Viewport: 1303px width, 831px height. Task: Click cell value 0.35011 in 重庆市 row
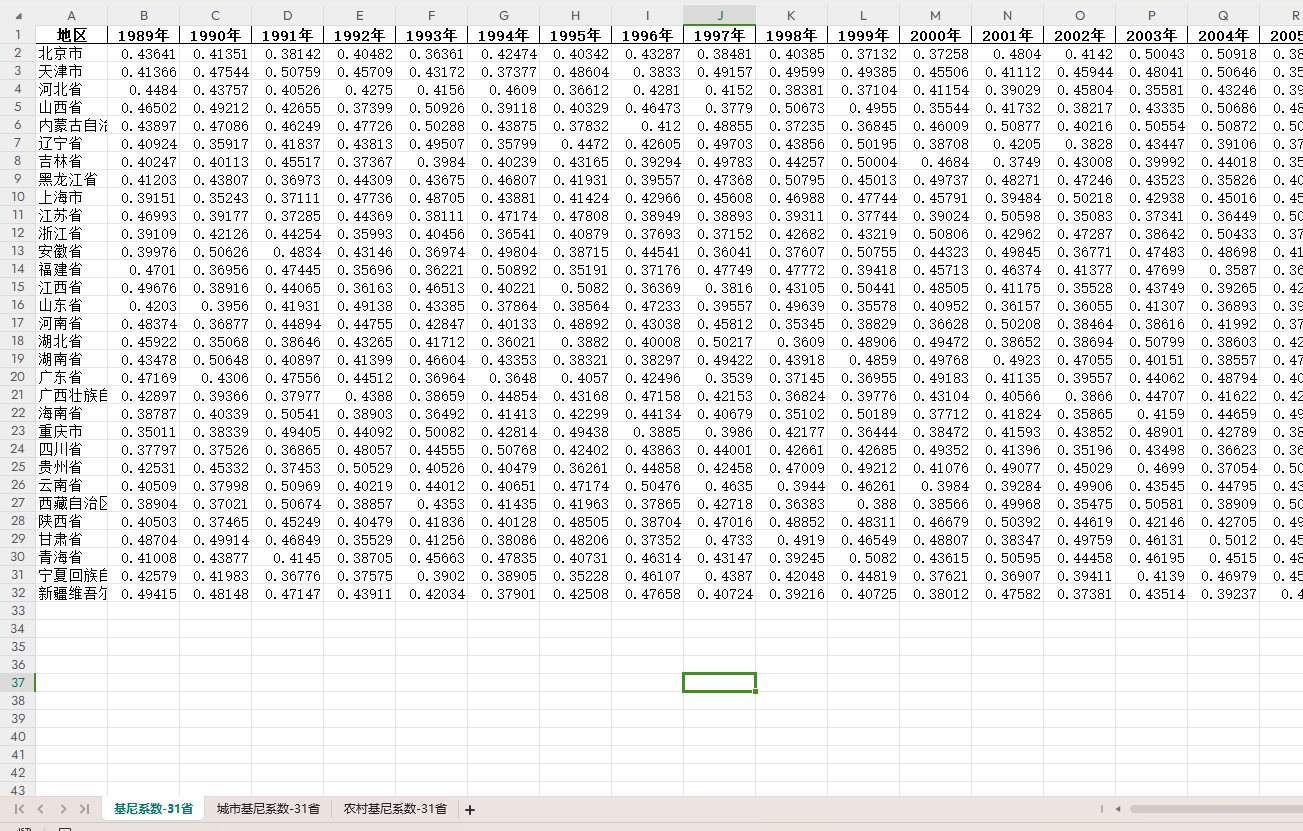[143, 430]
